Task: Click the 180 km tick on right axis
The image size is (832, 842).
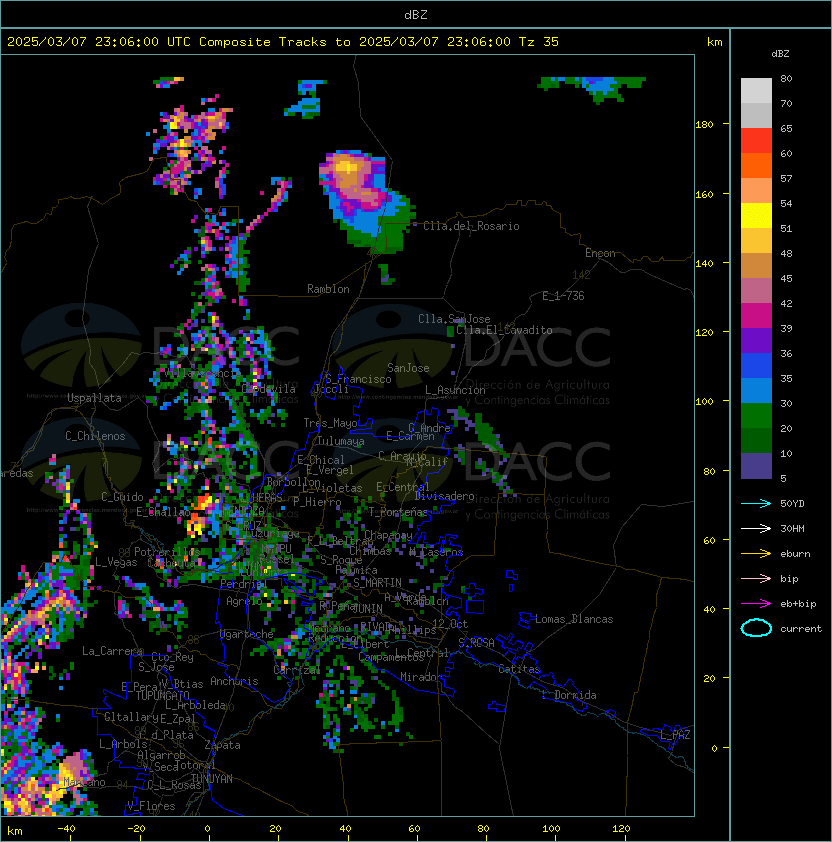Action: pyautogui.click(x=704, y=125)
